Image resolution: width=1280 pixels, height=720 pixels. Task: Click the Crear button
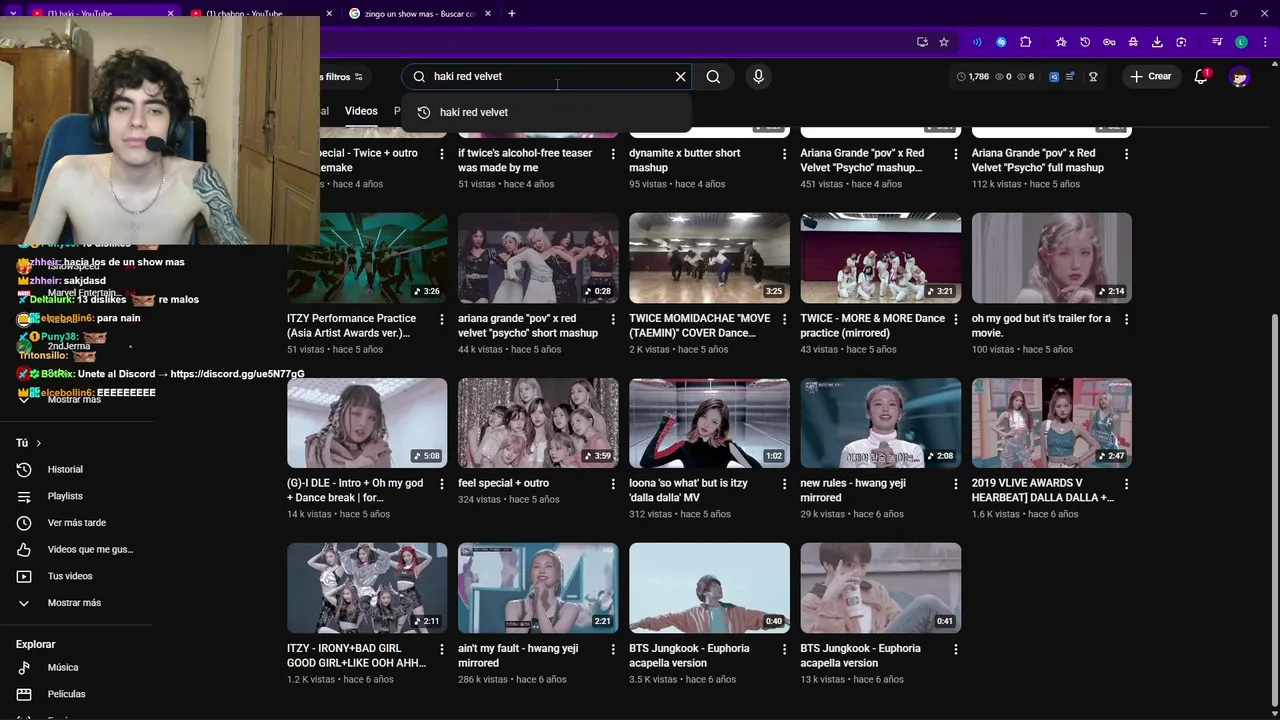pyautogui.click(x=1150, y=76)
